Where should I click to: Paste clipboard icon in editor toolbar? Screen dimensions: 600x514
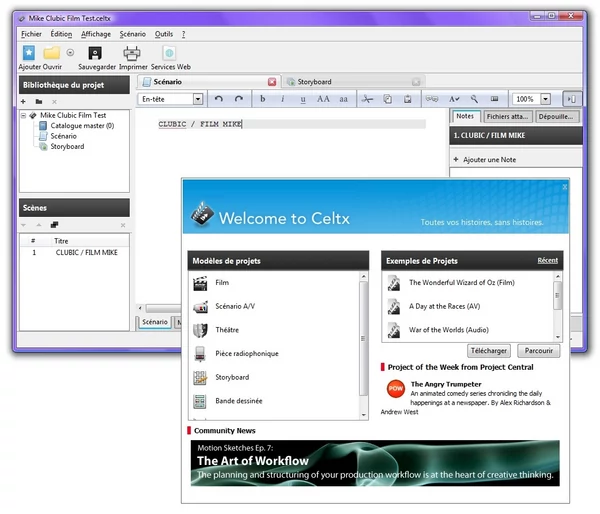(408, 99)
